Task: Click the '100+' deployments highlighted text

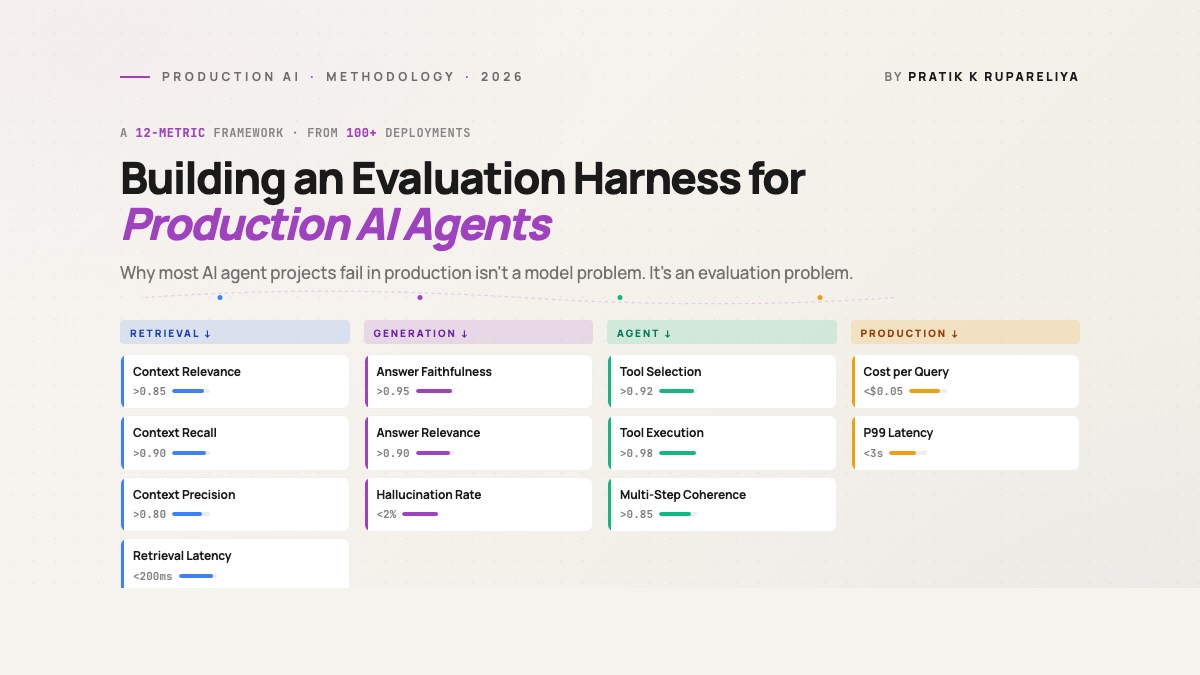Action: [x=361, y=133]
